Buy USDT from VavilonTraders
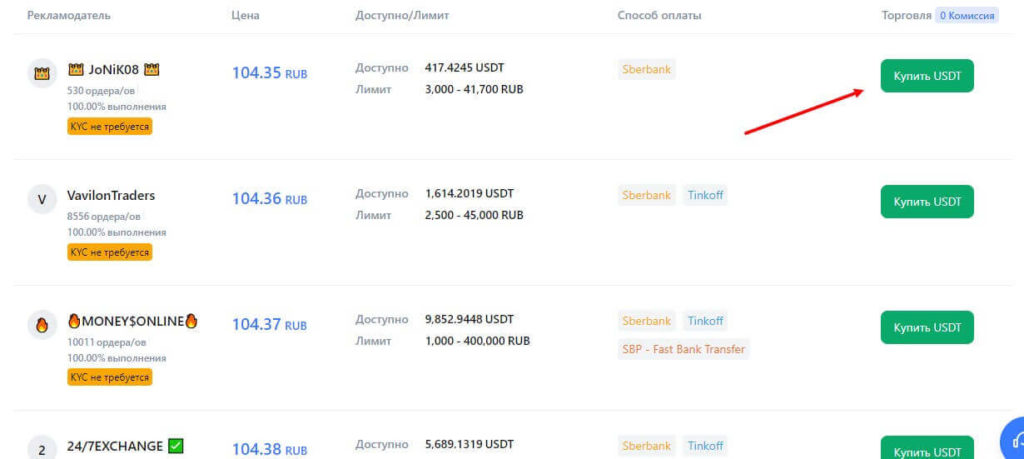 [x=926, y=201]
